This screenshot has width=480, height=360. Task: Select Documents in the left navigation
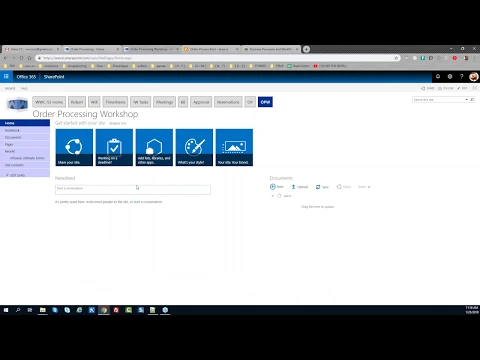[25, 137]
